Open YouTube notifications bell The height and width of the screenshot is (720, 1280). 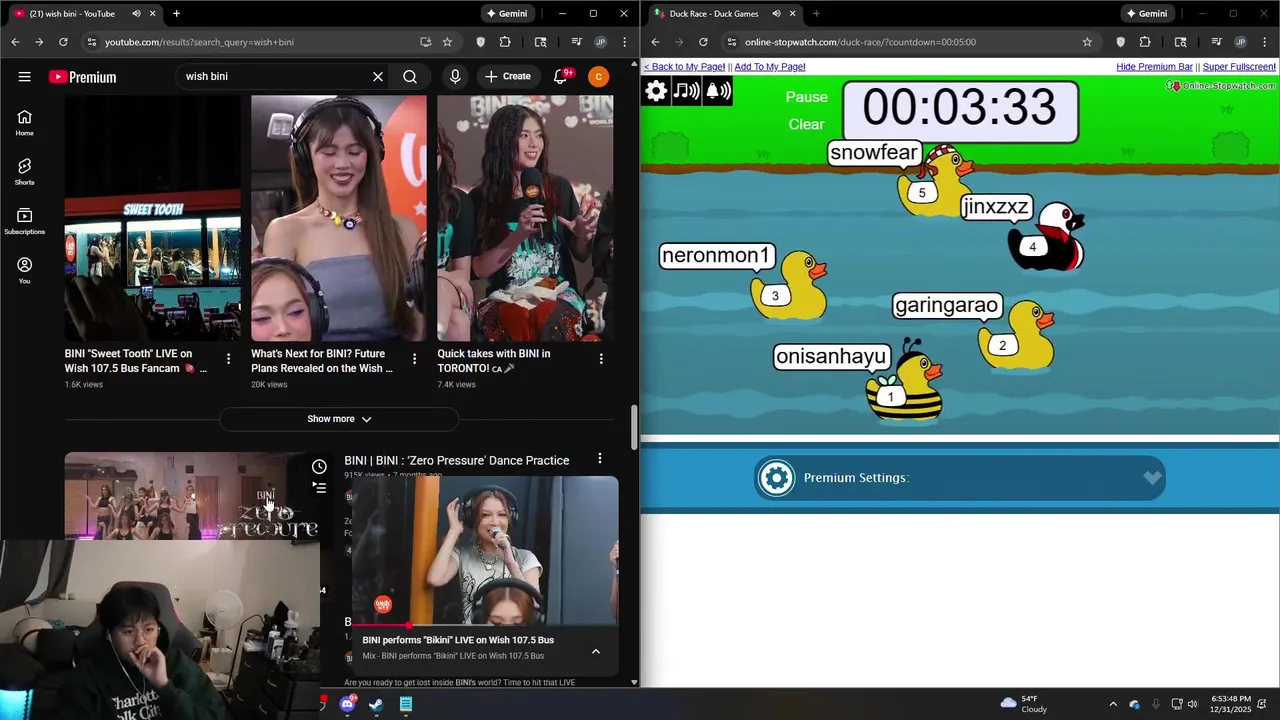561,76
